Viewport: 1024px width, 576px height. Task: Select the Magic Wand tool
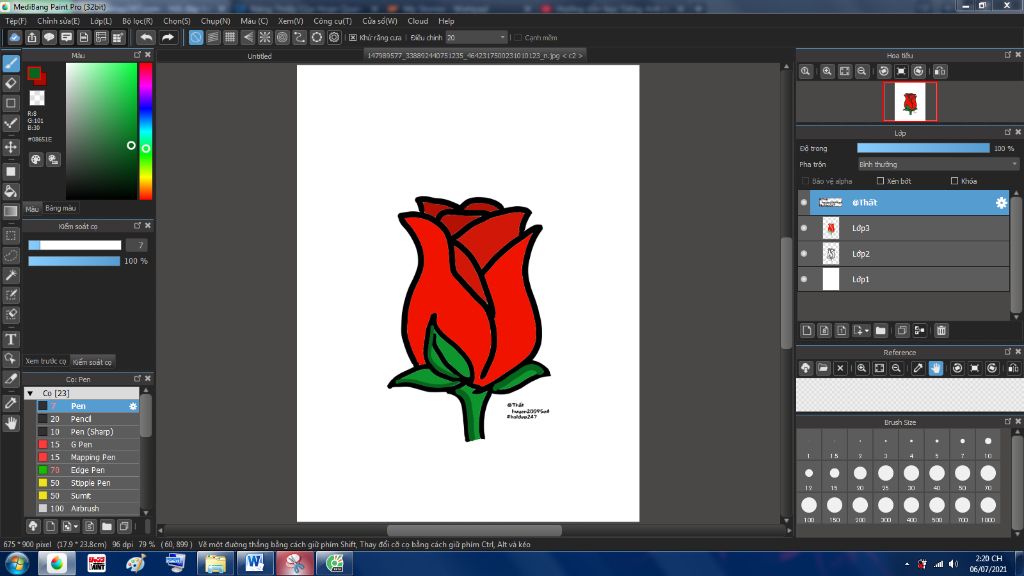point(11,275)
